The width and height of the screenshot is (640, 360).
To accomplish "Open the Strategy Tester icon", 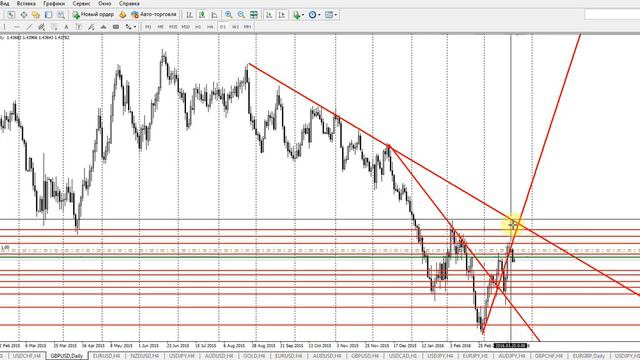I will 61,15.
